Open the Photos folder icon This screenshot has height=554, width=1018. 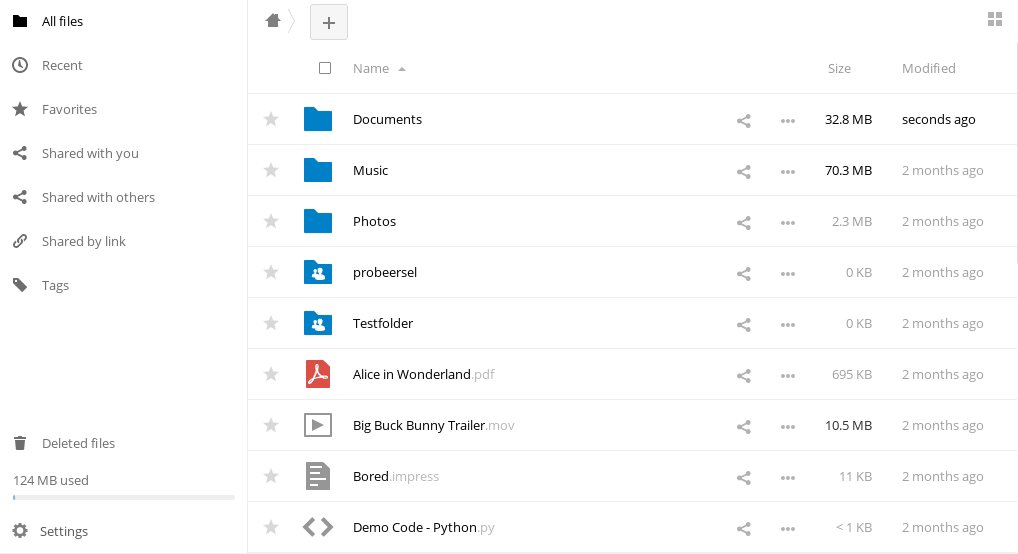pyautogui.click(x=318, y=221)
